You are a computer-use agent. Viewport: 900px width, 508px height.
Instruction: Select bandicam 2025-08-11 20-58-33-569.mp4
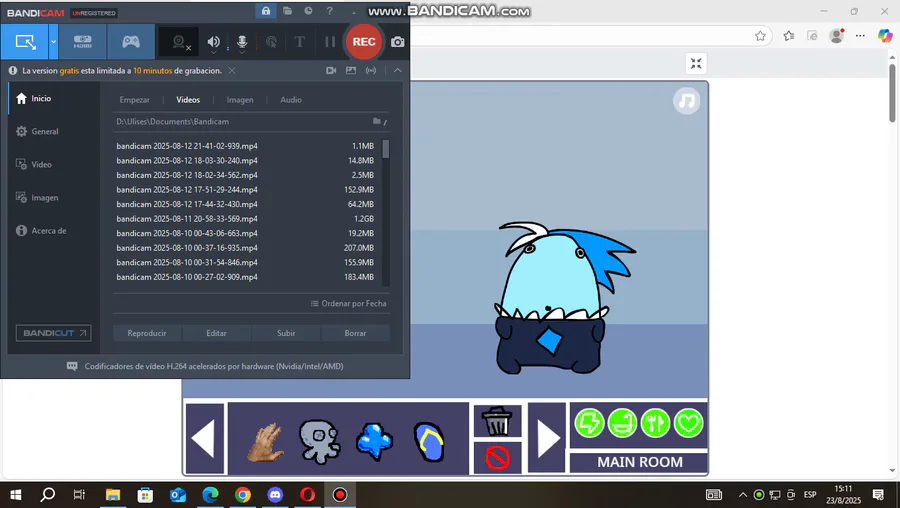[246, 219]
